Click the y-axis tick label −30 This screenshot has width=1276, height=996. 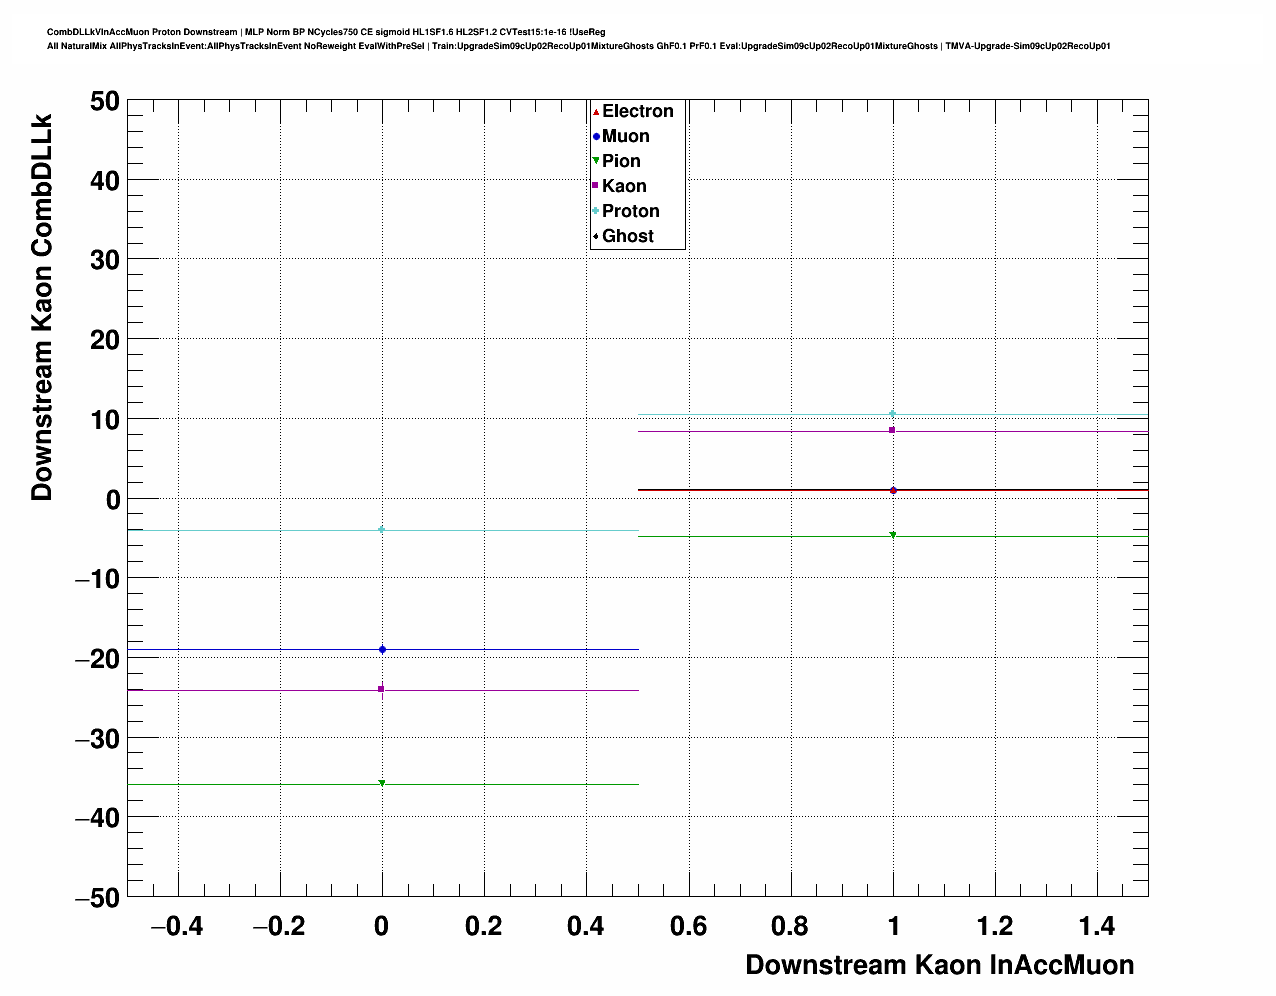click(x=98, y=738)
